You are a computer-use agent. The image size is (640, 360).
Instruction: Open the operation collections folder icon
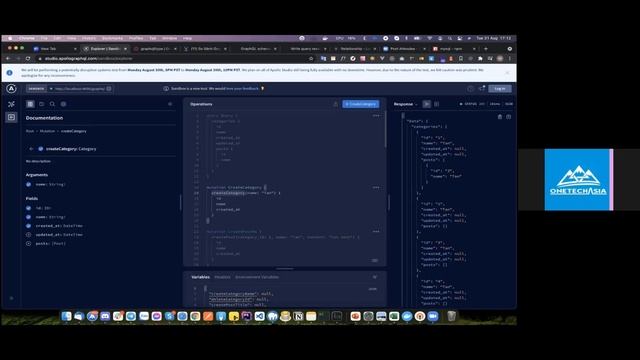coord(41,104)
